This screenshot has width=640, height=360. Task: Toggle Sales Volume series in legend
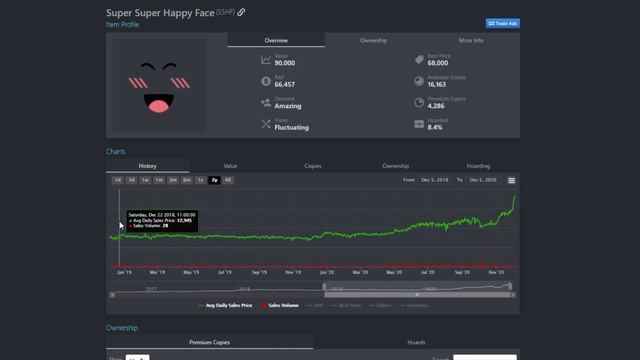pos(280,305)
